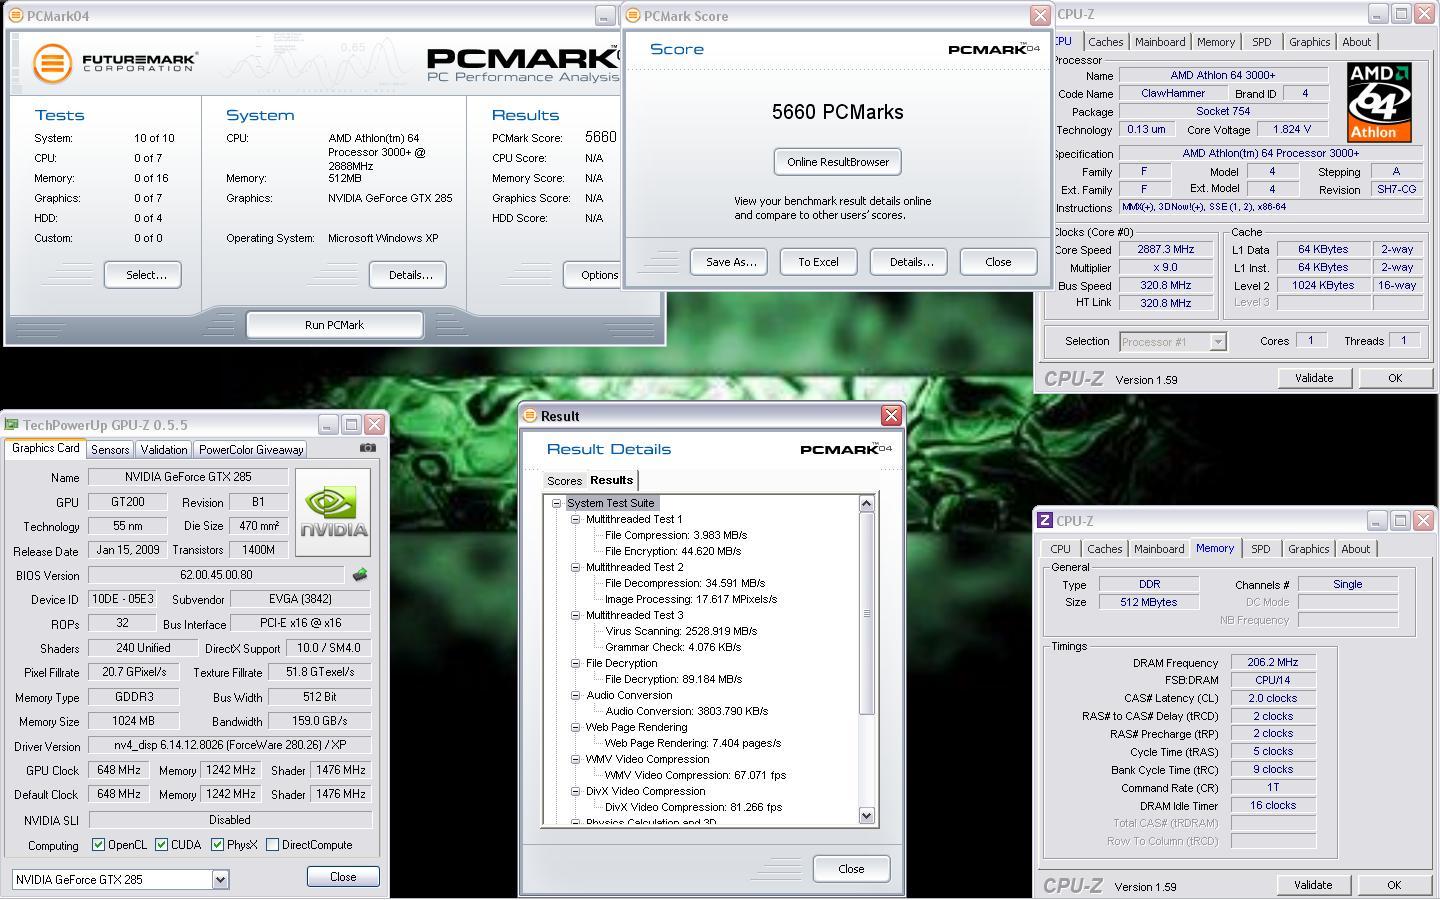Click the Online ResultBrowser button

point(838,162)
